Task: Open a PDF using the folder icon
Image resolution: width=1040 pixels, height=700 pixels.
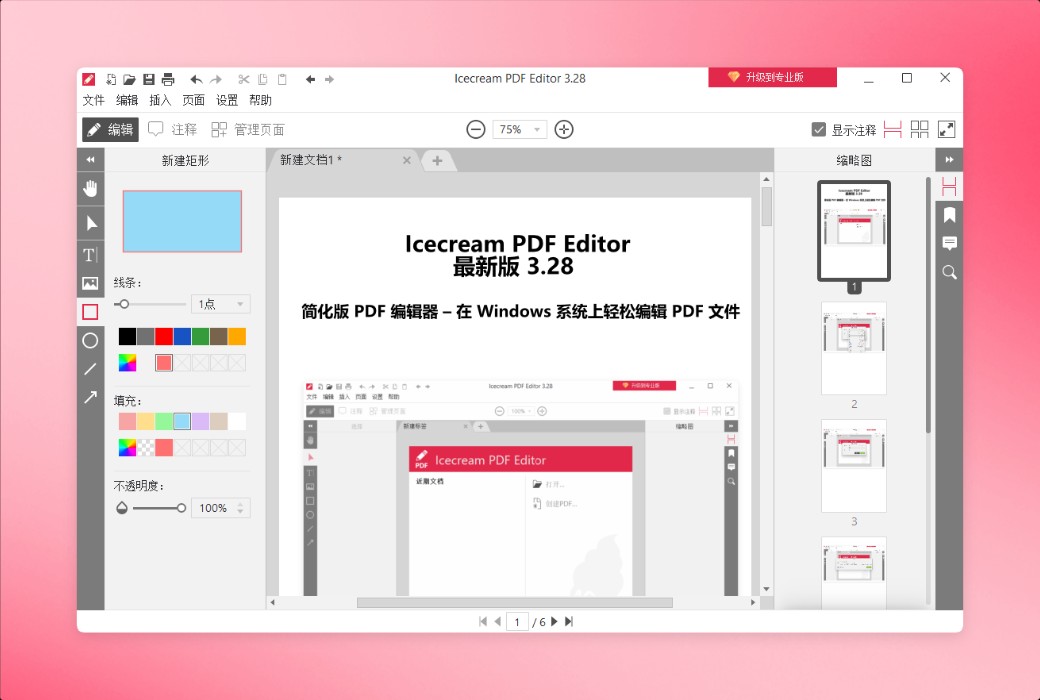Action: (129, 79)
